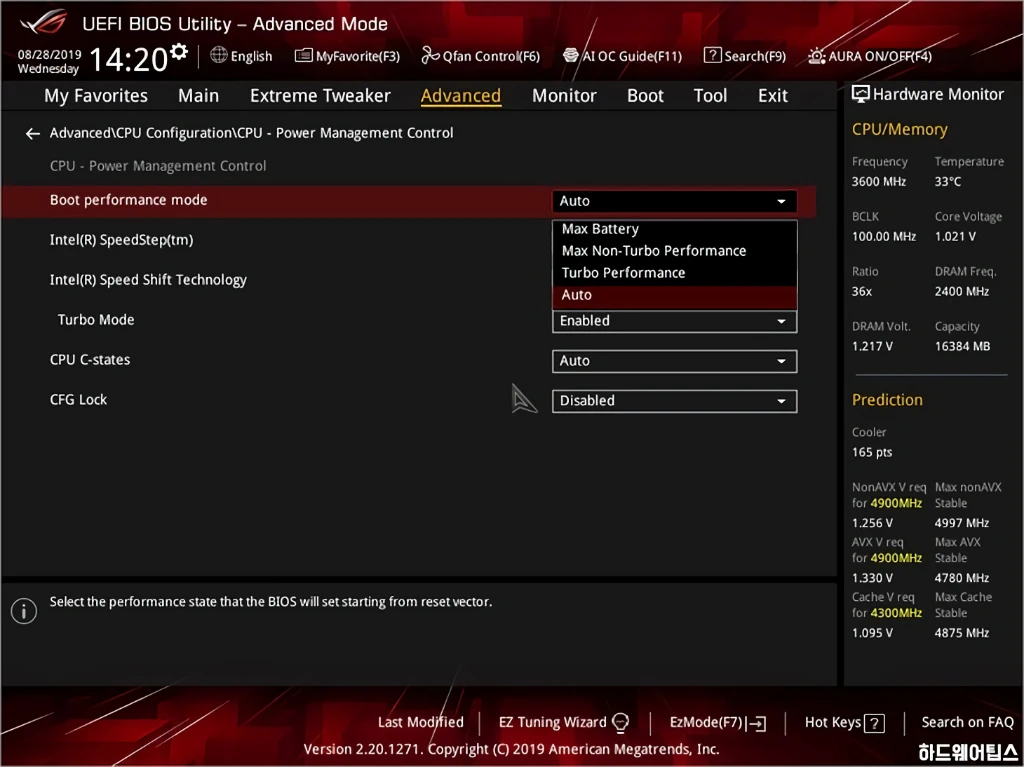This screenshot has width=1024, height=767.
Task: Go to the Exit tab
Action: [x=773, y=95]
